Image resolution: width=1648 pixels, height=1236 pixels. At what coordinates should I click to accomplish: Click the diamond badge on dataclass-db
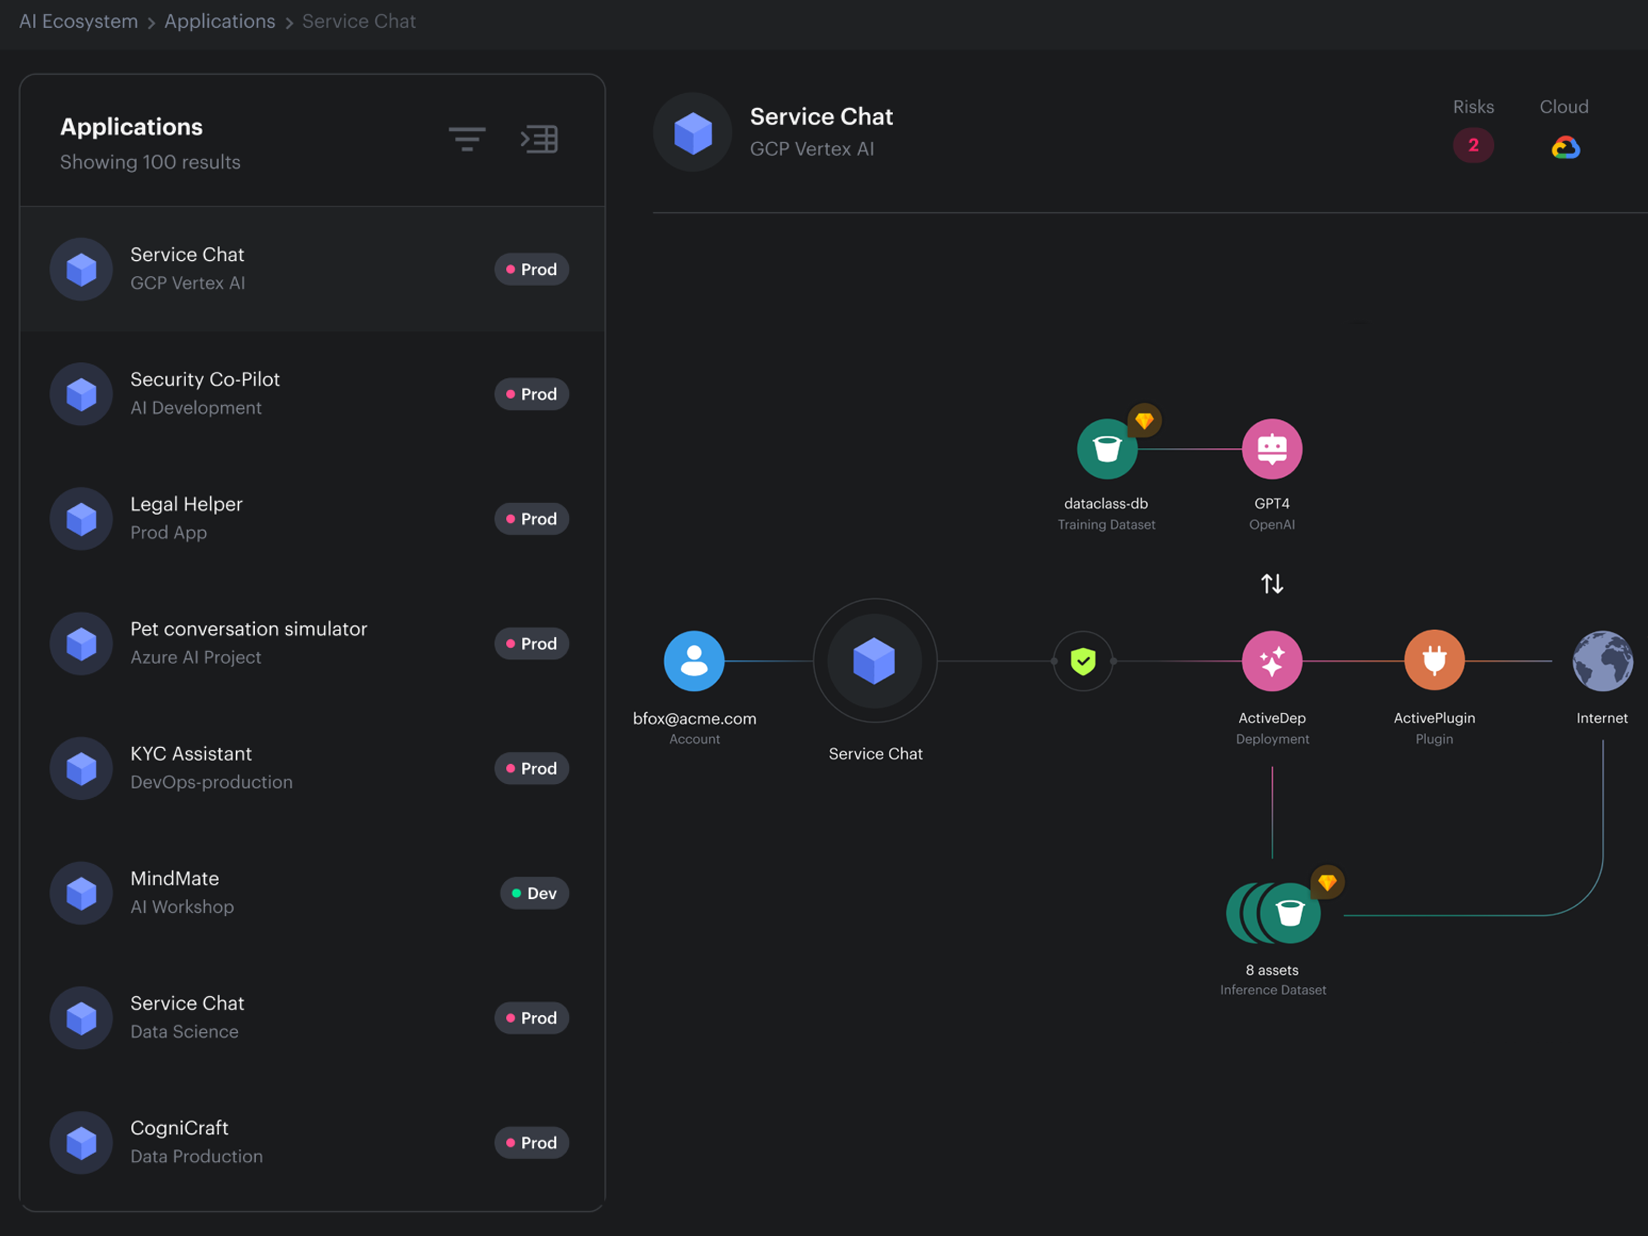click(1144, 419)
